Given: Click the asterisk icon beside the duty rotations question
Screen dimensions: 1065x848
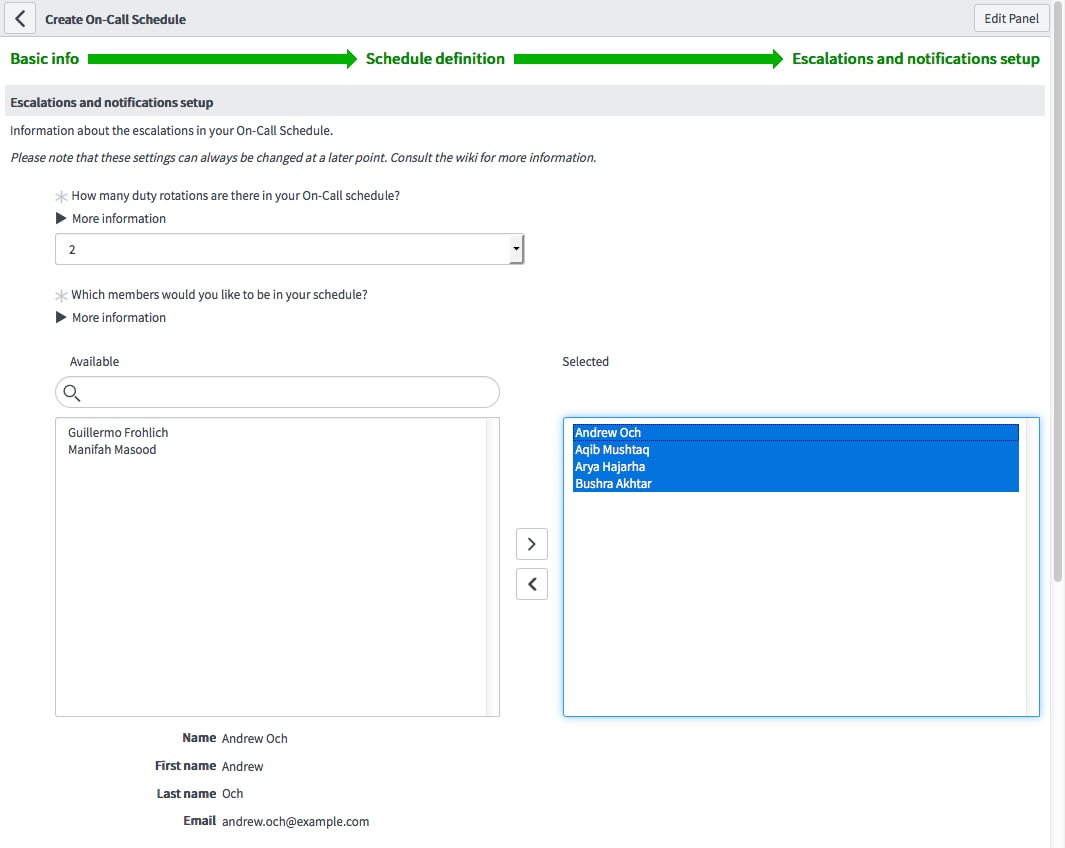Looking at the screenshot, I should click(60, 197).
